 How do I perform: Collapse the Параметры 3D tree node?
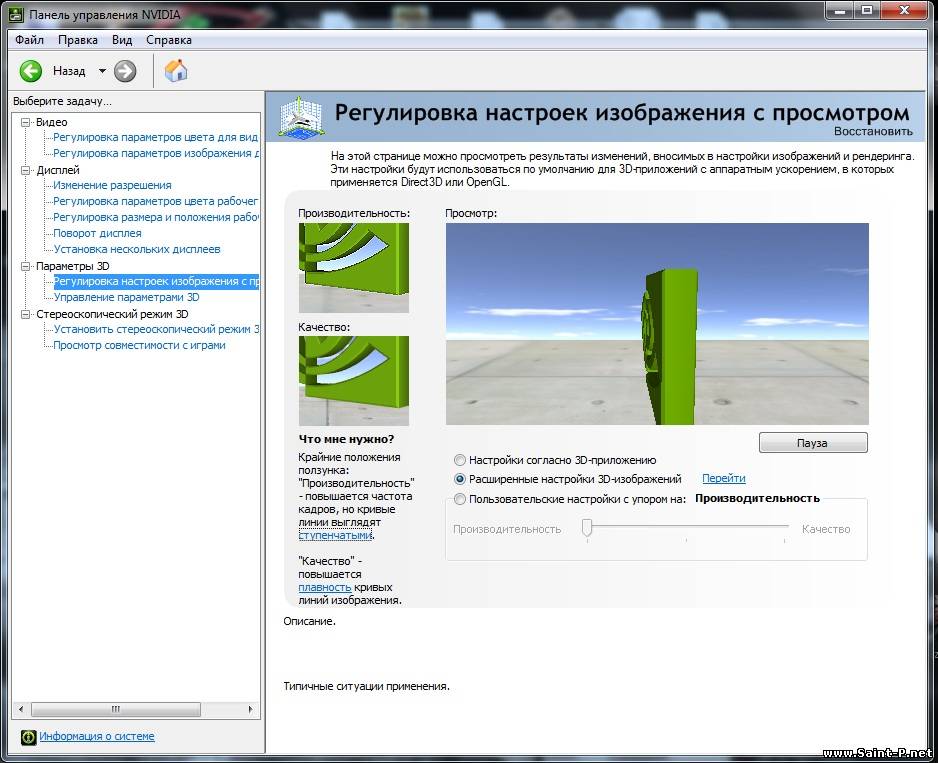tap(26, 266)
